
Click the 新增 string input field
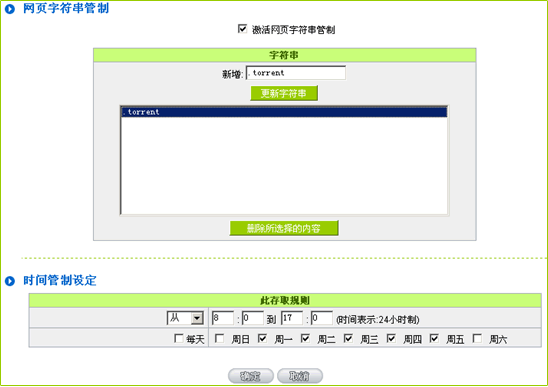pos(296,73)
